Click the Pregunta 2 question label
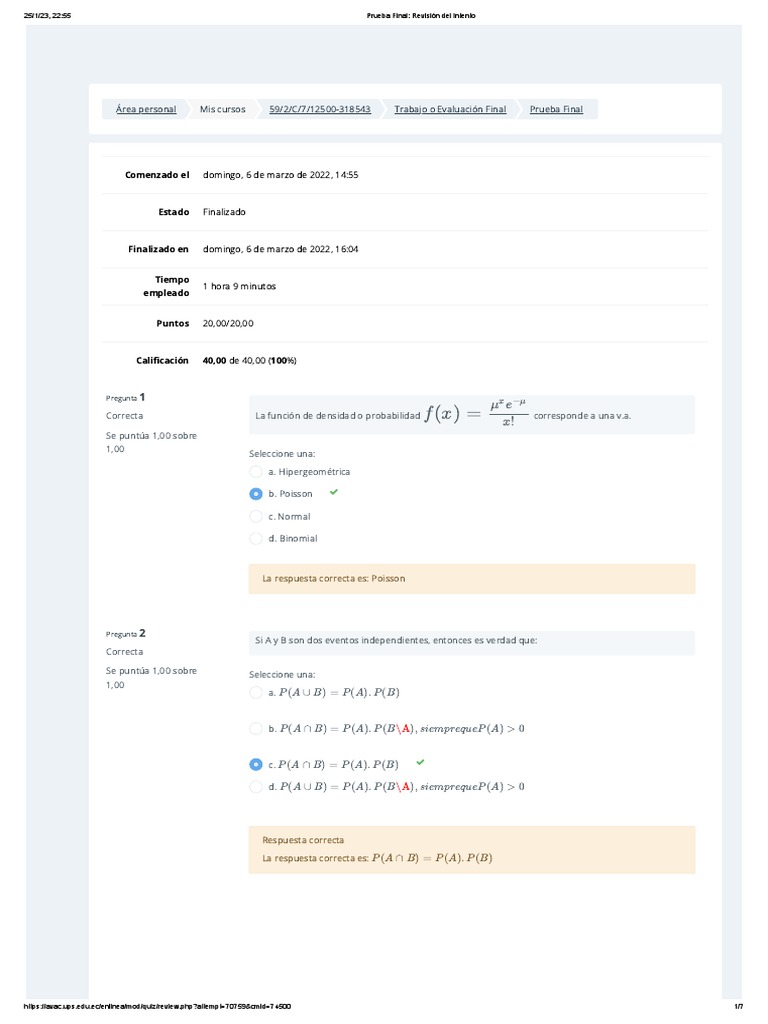Image resolution: width=768 pixels, height=1024 pixels. [126, 633]
